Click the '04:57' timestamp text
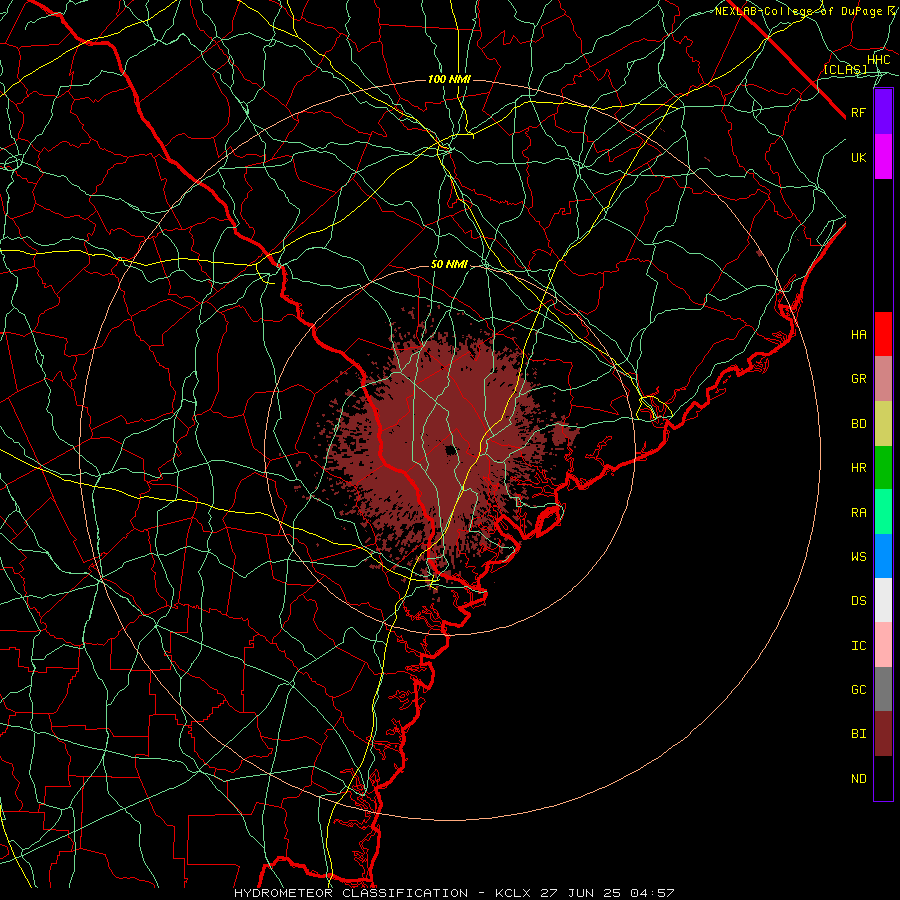Viewport: 900px width, 900px height. [651, 893]
